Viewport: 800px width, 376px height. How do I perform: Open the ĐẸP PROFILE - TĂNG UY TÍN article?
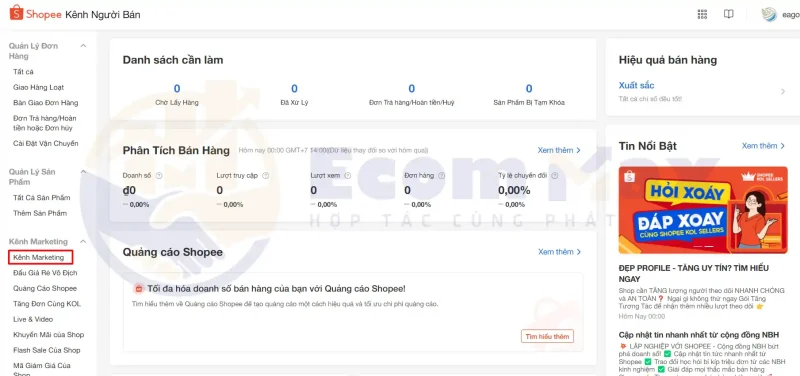point(694,273)
